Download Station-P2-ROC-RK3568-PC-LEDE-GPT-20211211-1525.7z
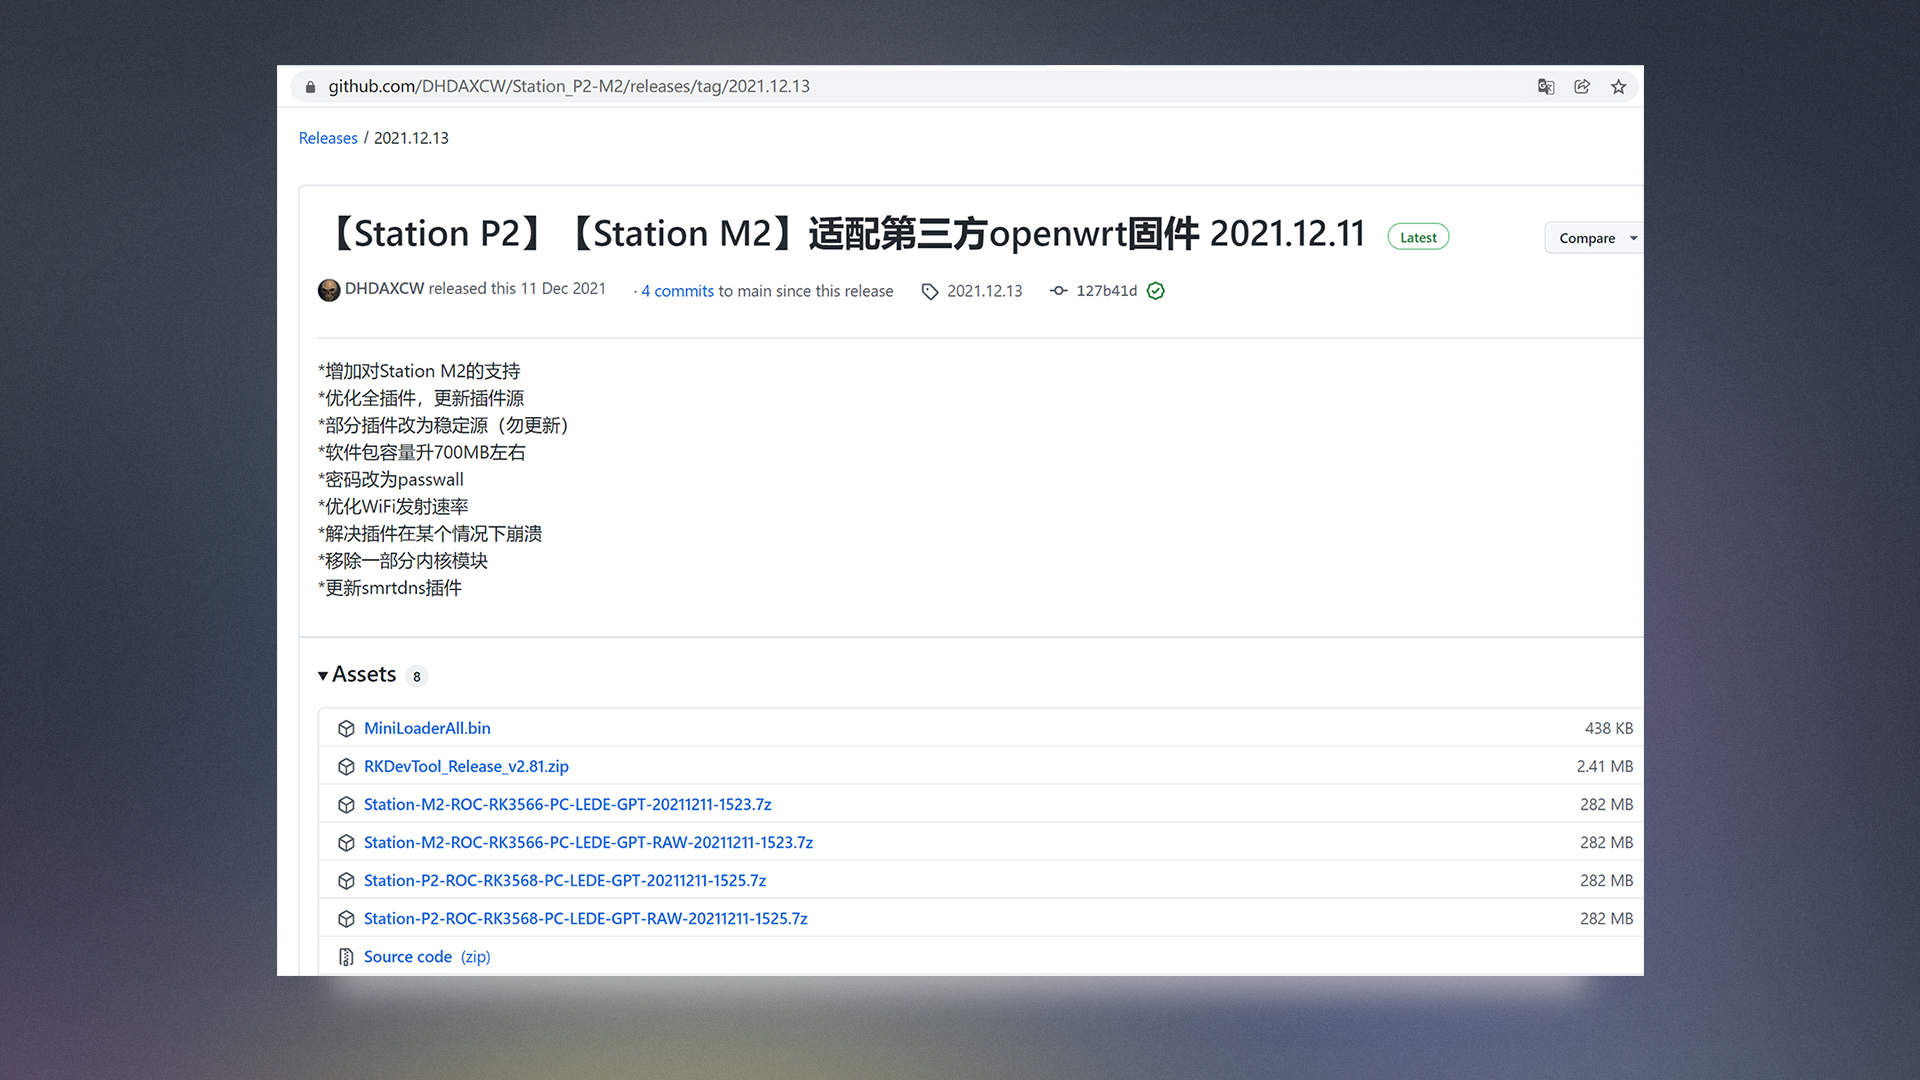 click(565, 880)
